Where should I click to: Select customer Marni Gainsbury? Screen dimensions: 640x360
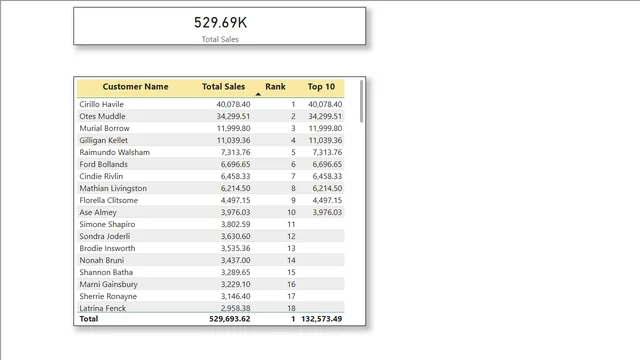click(108, 284)
